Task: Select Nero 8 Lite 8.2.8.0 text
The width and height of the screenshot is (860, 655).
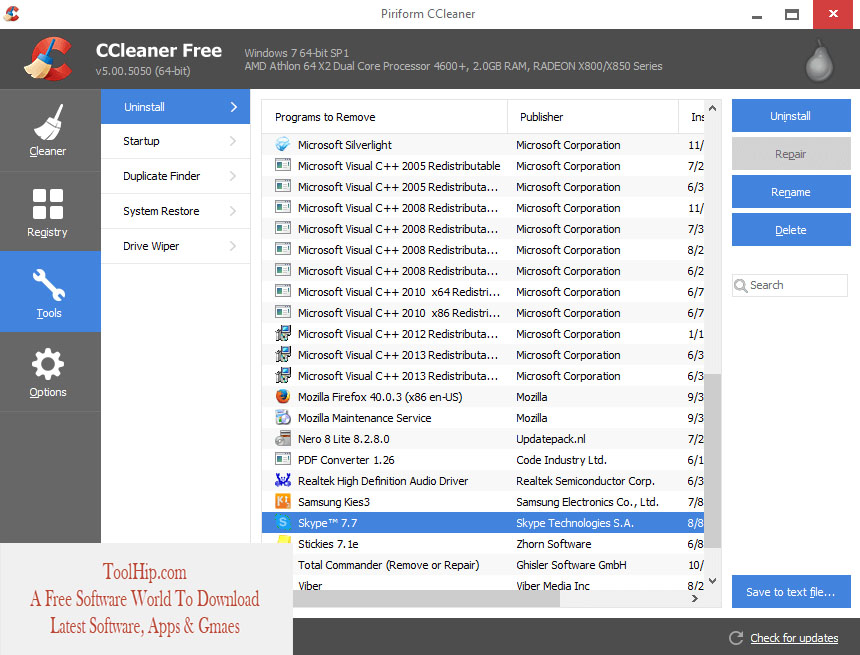Action: click(343, 439)
